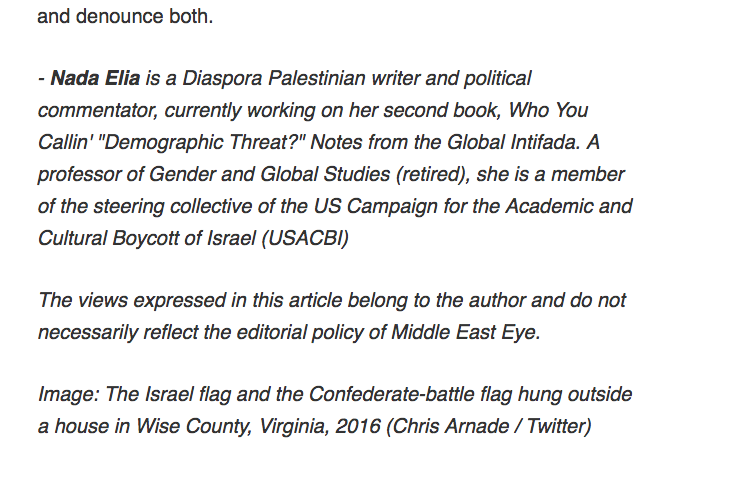Click the words Global Intifada

coord(513,142)
